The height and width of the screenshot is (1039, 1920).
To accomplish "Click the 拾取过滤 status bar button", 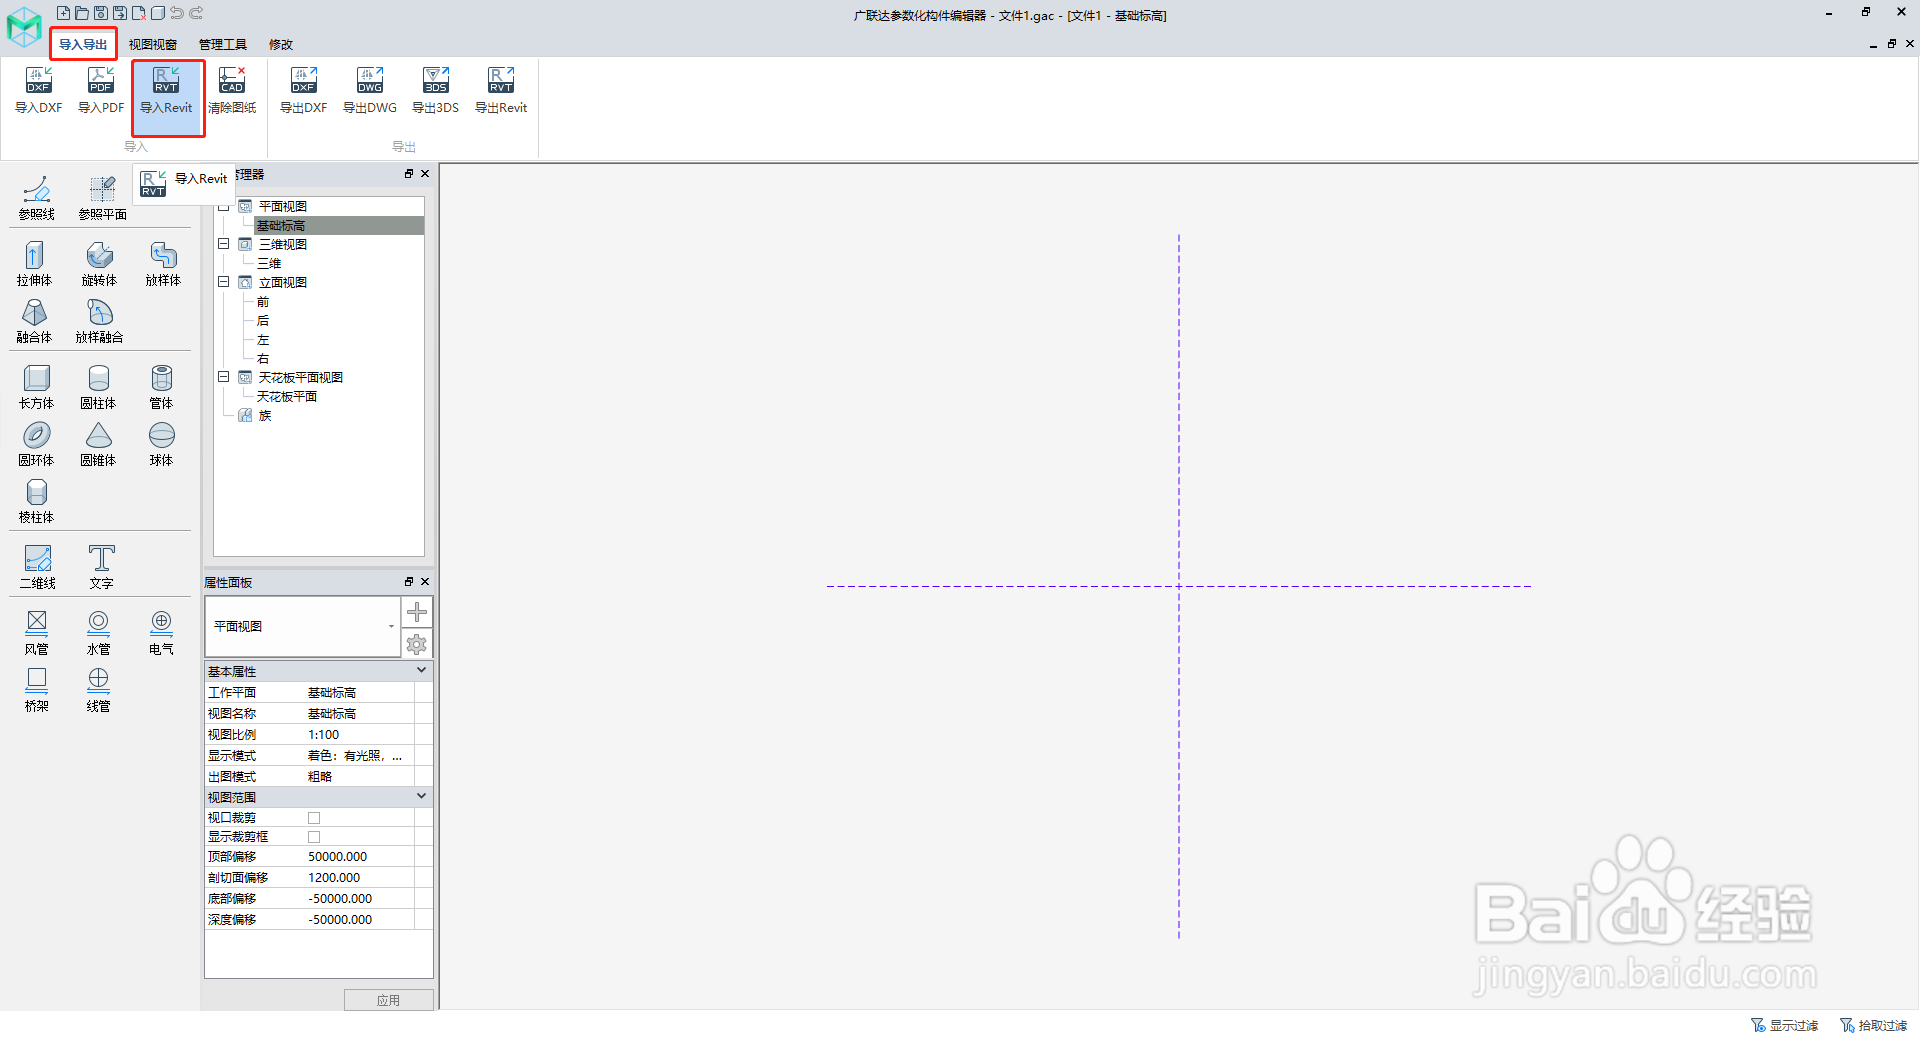I will coord(1874,1026).
